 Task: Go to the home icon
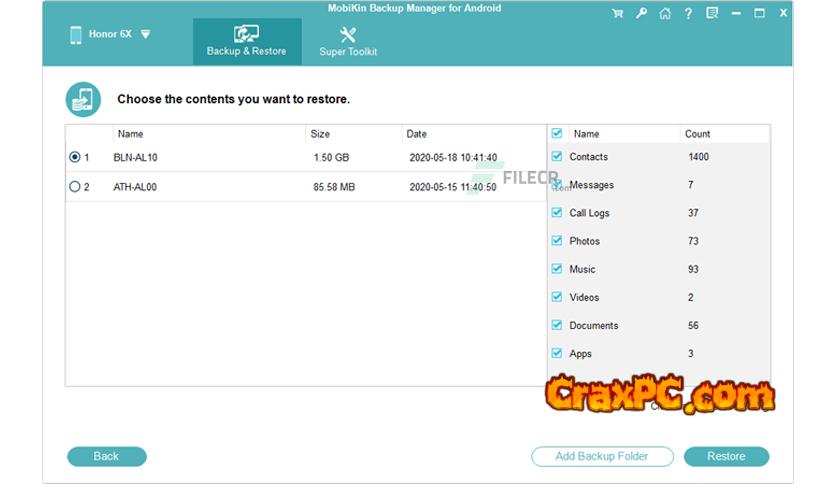point(665,13)
